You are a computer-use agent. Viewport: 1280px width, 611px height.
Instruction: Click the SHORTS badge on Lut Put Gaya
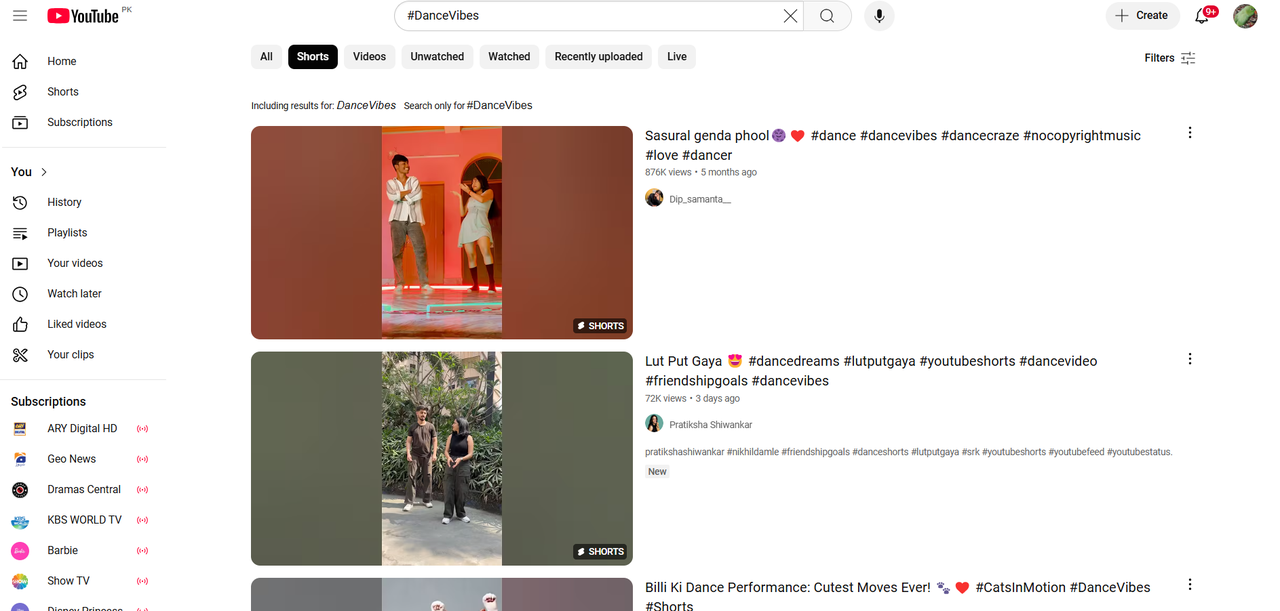click(x=600, y=552)
